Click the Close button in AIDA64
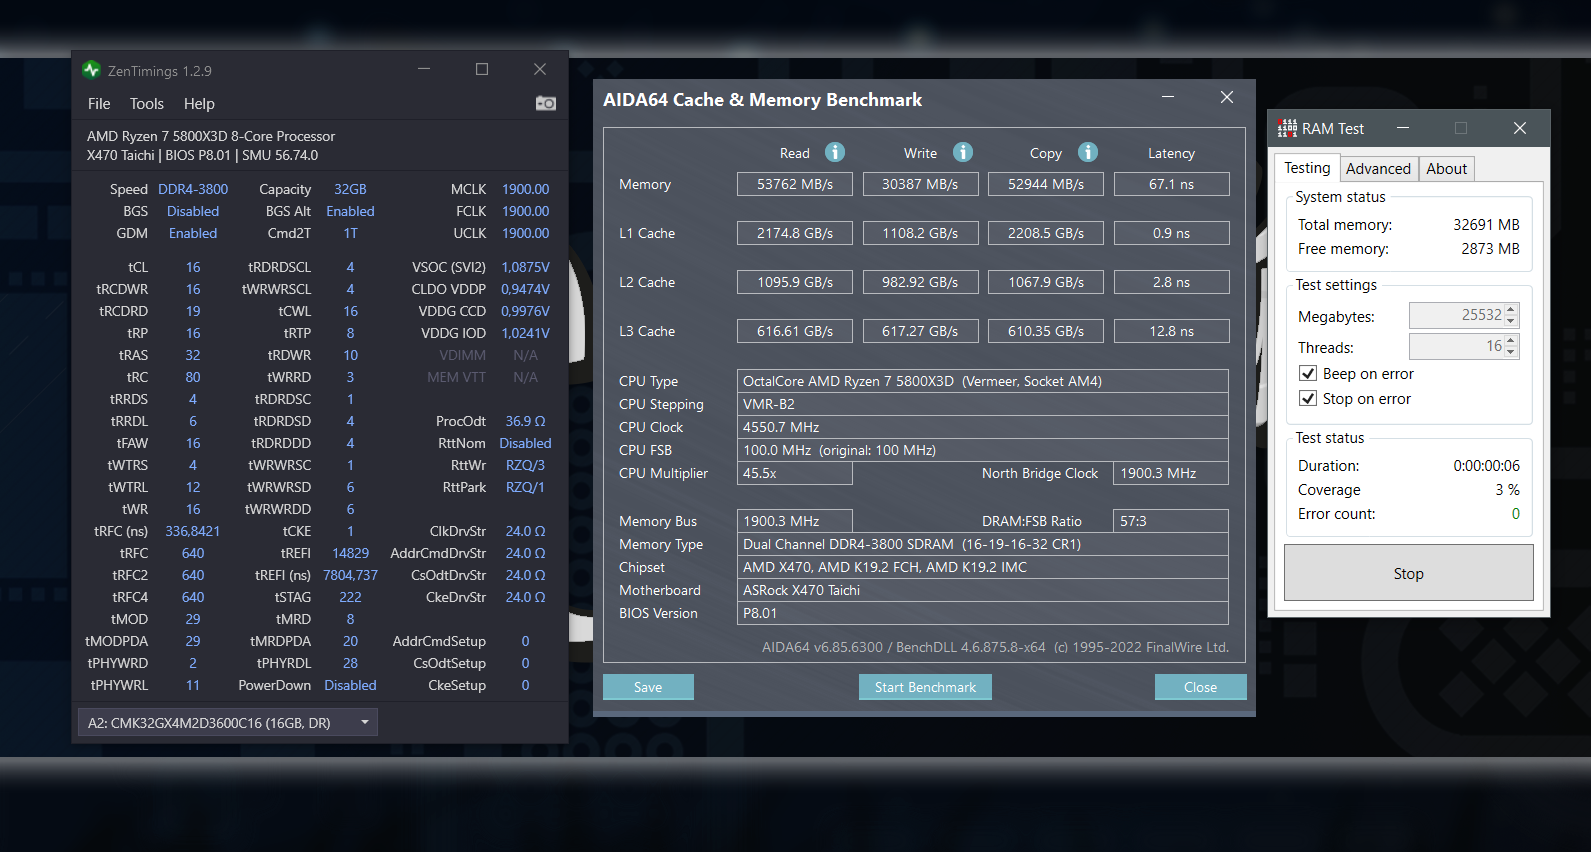Screen dimensions: 1591x852 tap(1200, 687)
